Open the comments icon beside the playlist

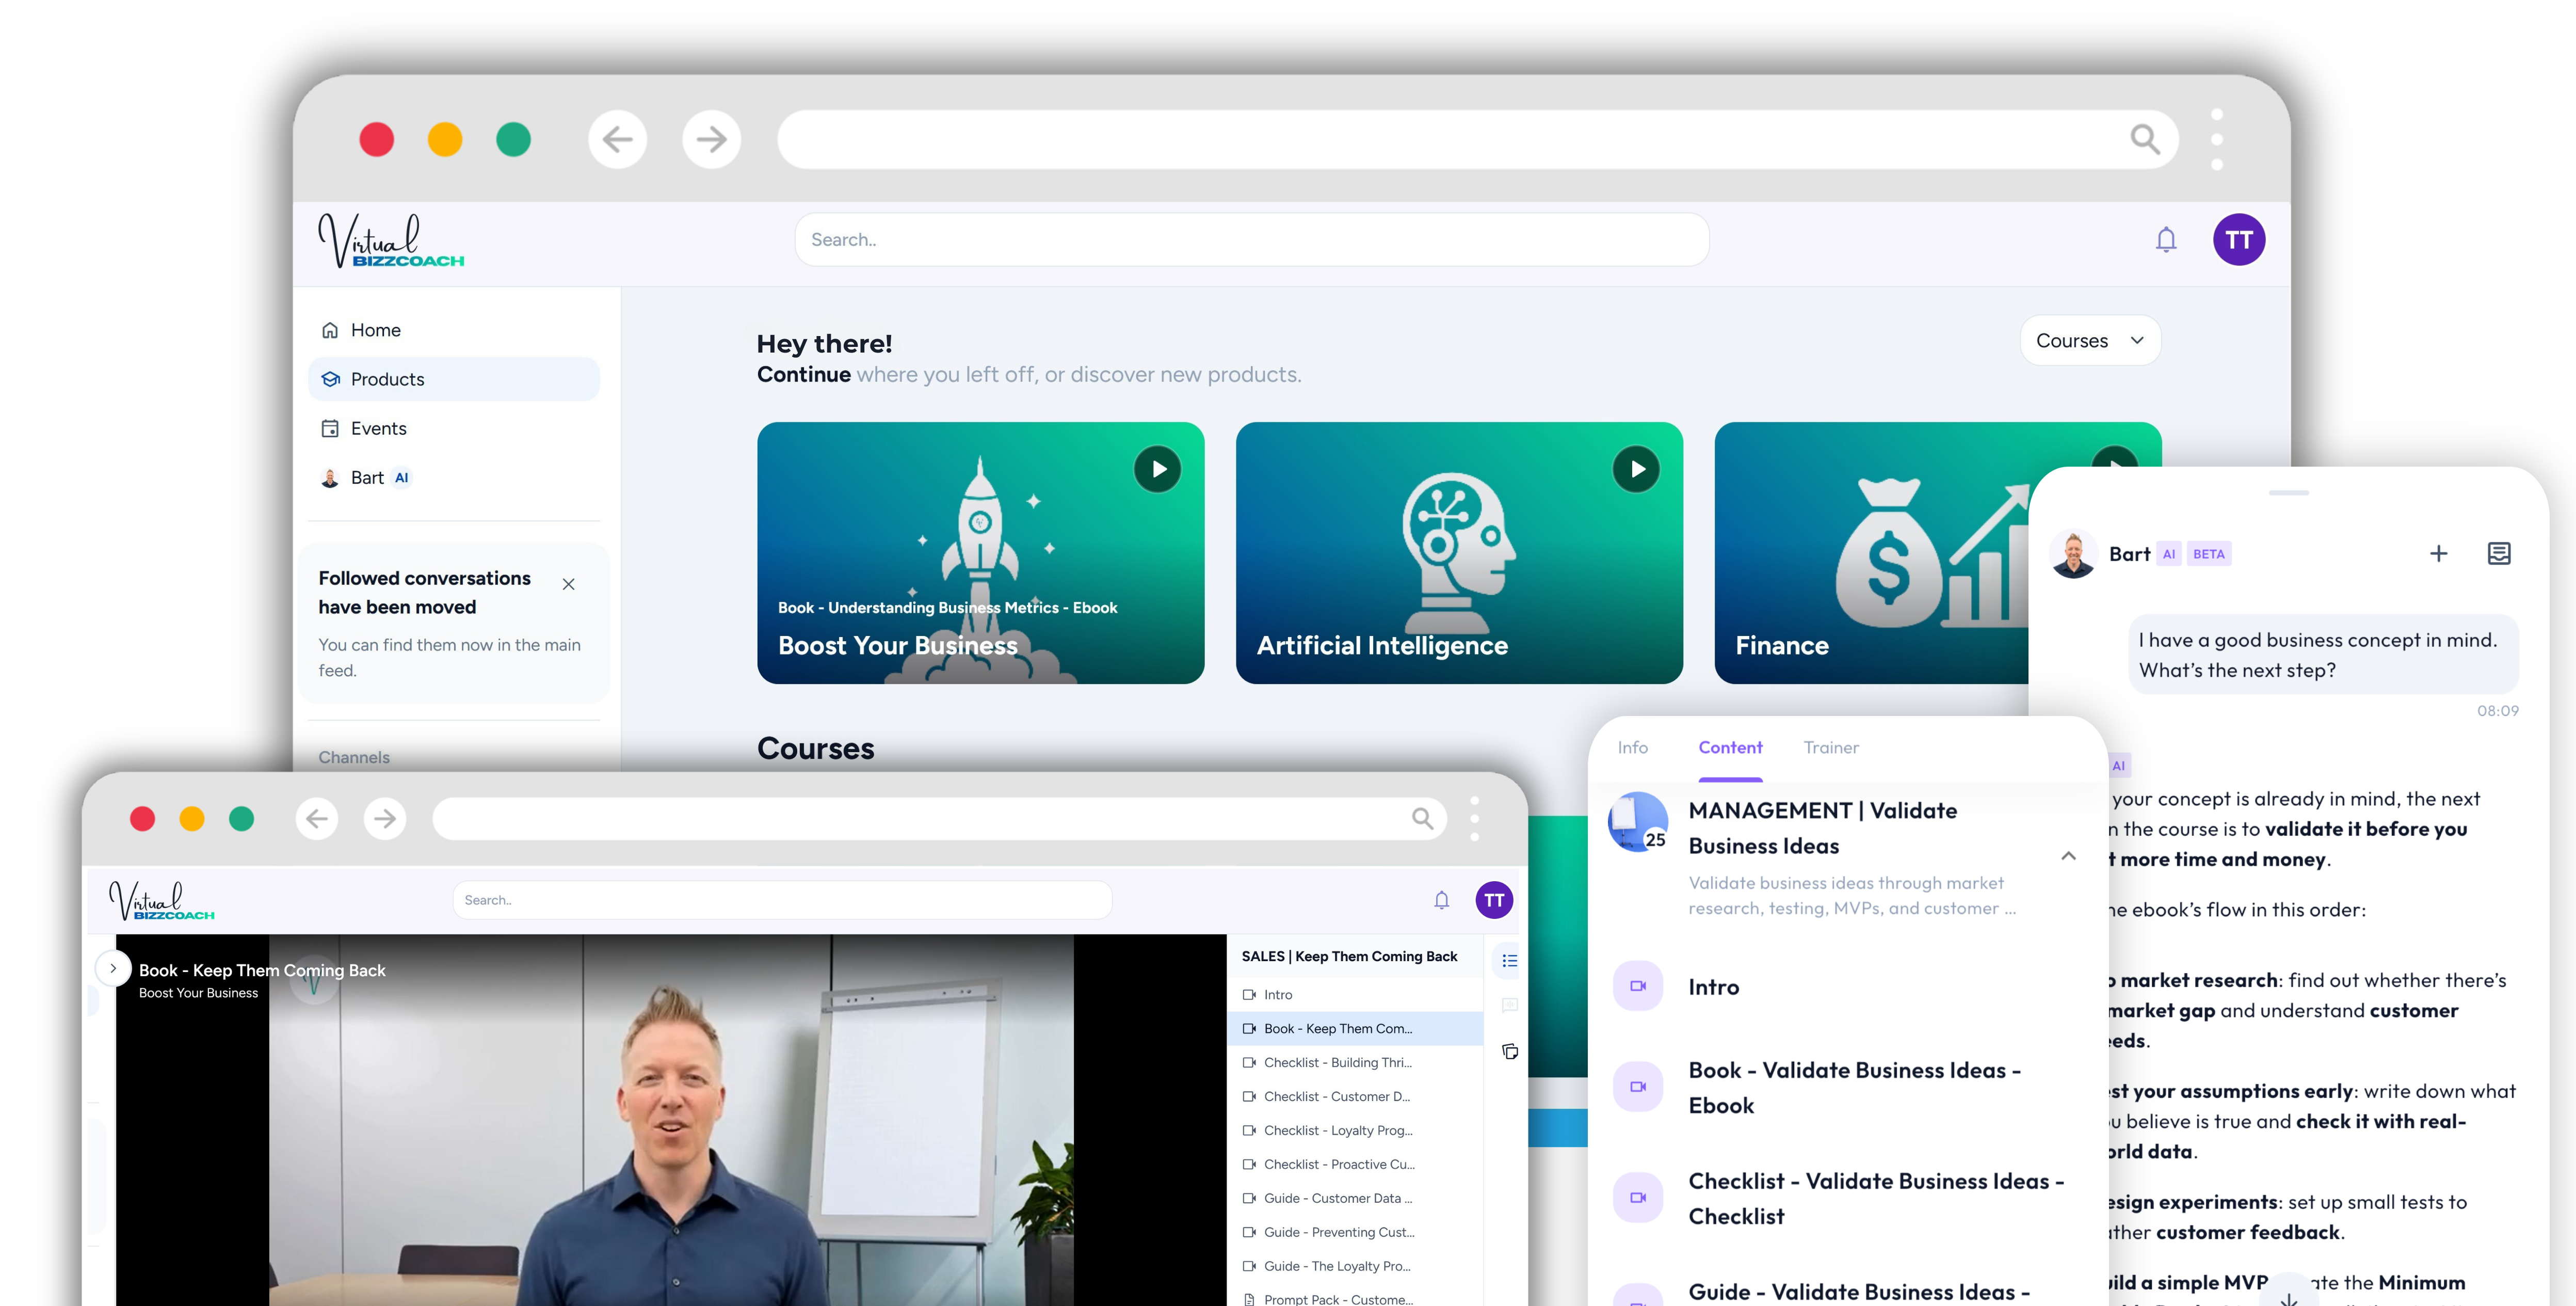coord(1509,1005)
